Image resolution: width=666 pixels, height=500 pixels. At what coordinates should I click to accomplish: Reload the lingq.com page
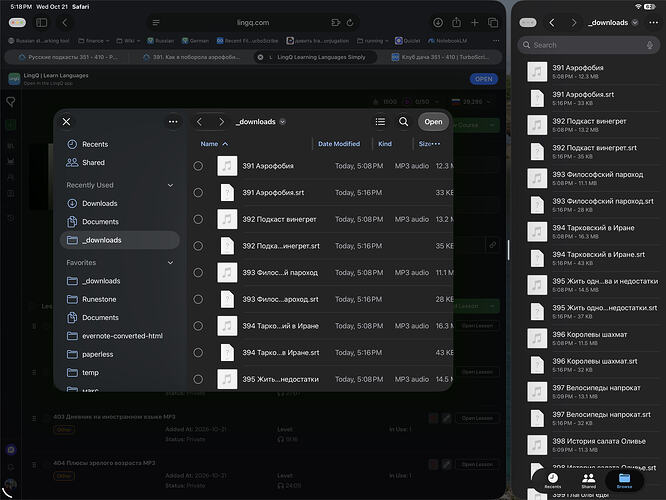(350, 23)
